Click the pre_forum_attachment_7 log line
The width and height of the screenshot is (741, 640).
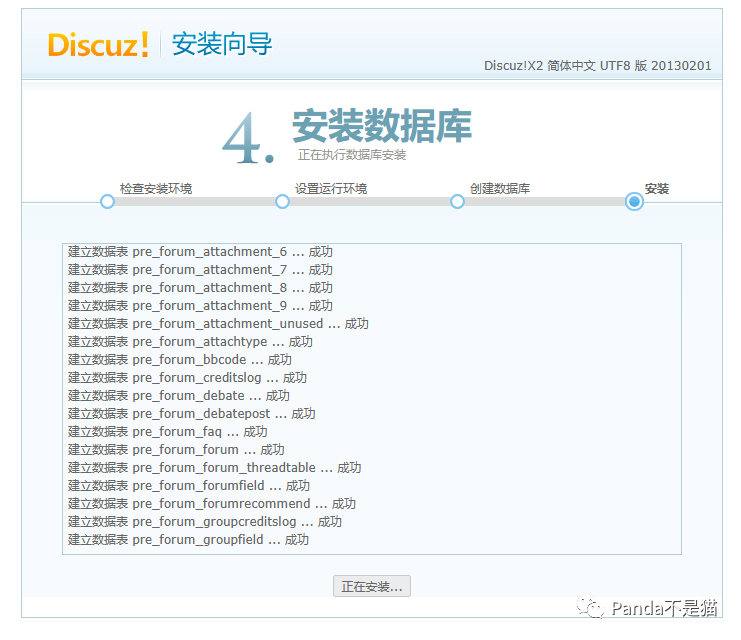click(x=200, y=269)
